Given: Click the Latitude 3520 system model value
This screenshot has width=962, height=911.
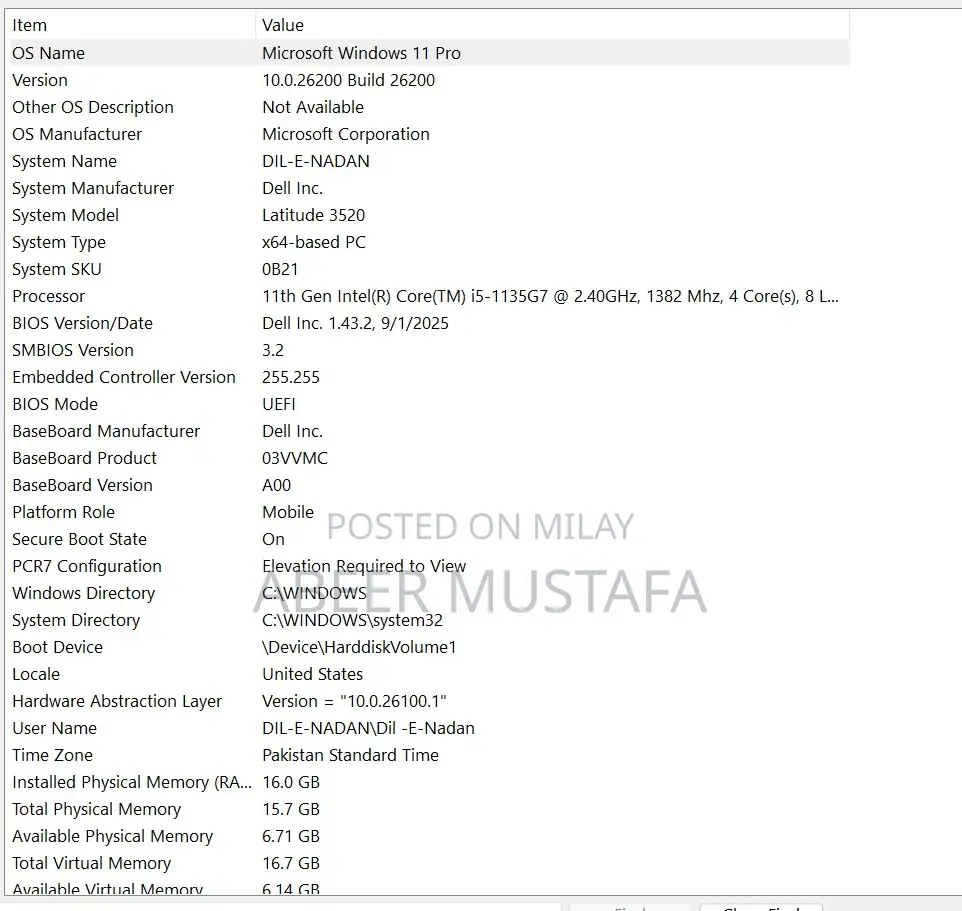Looking at the screenshot, I should coord(313,215).
